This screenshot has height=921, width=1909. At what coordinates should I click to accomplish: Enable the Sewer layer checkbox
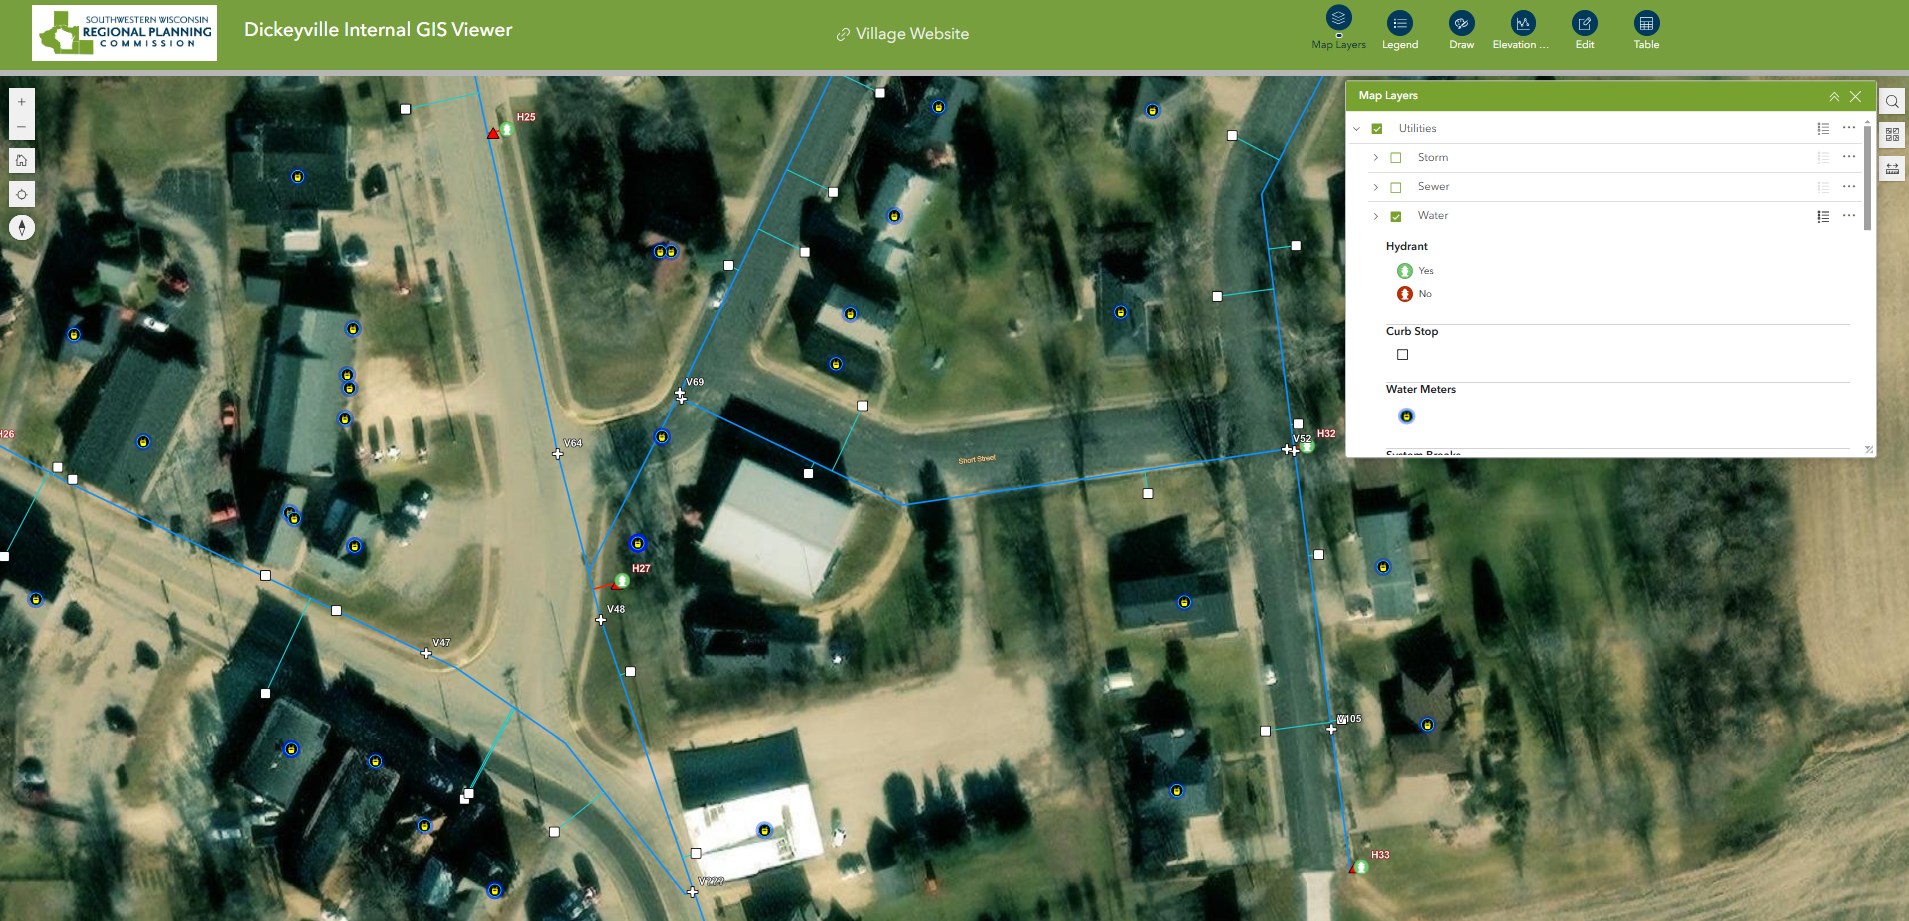click(1396, 187)
